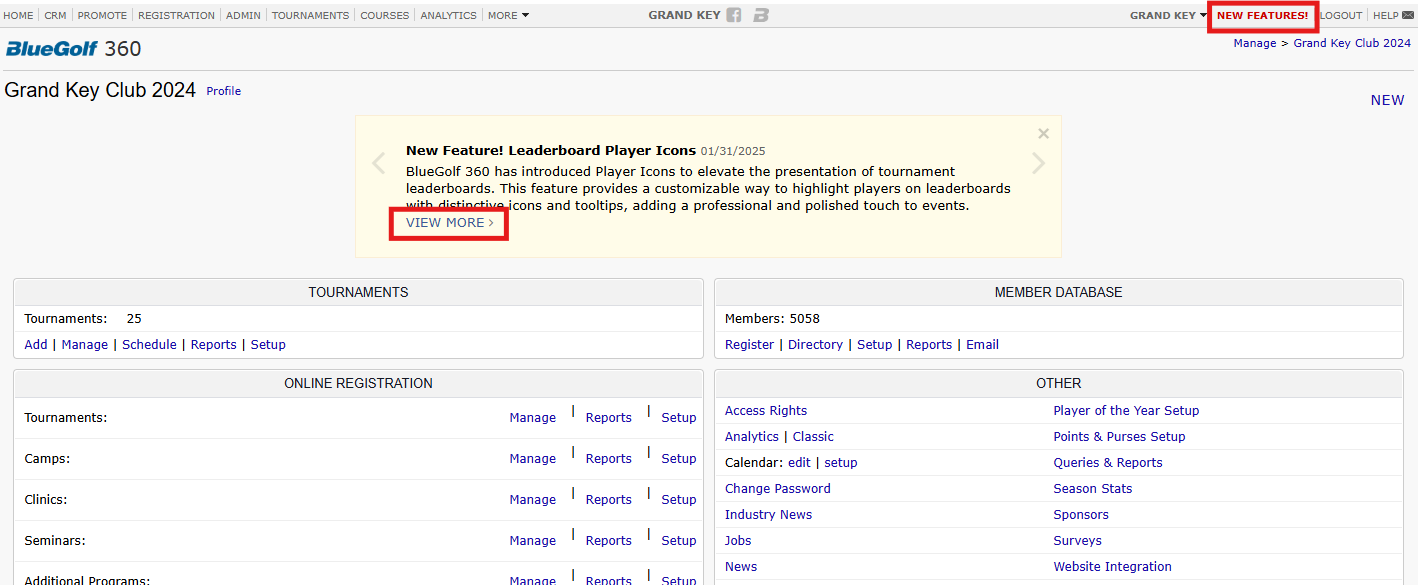Open Reports in the Seminars row
The height and width of the screenshot is (585, 1418).
click(x=609, y=541)
